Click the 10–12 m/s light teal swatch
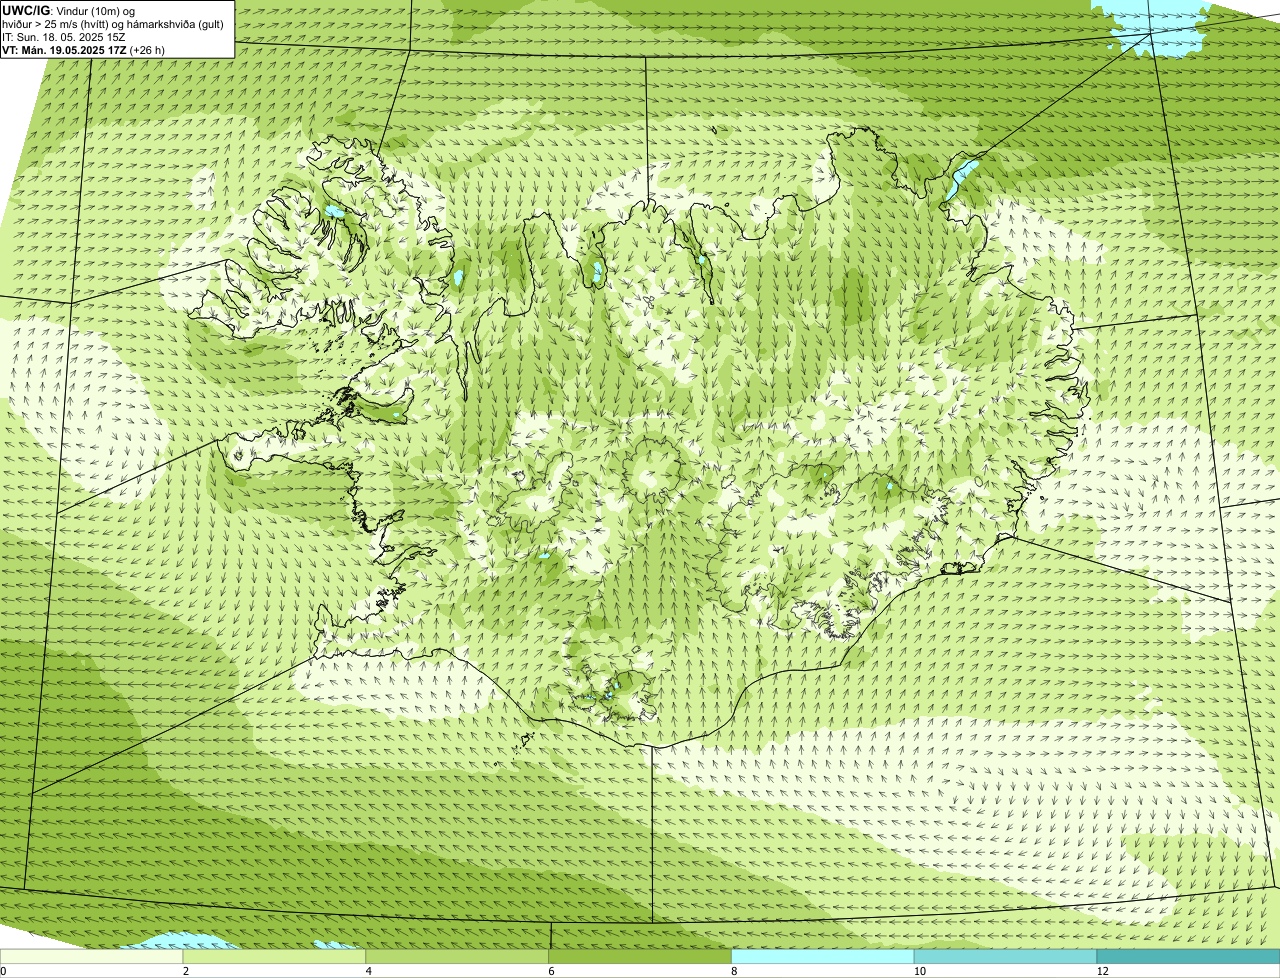 click(1006, 957)
